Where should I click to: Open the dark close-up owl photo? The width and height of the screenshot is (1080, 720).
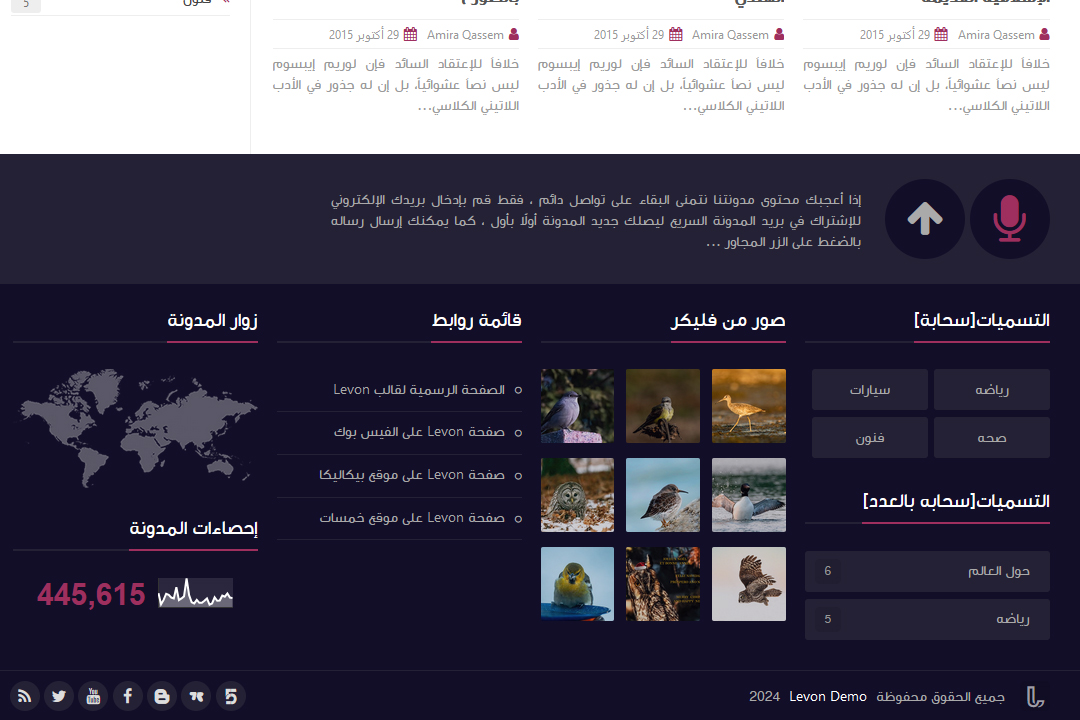coord(663,584)
